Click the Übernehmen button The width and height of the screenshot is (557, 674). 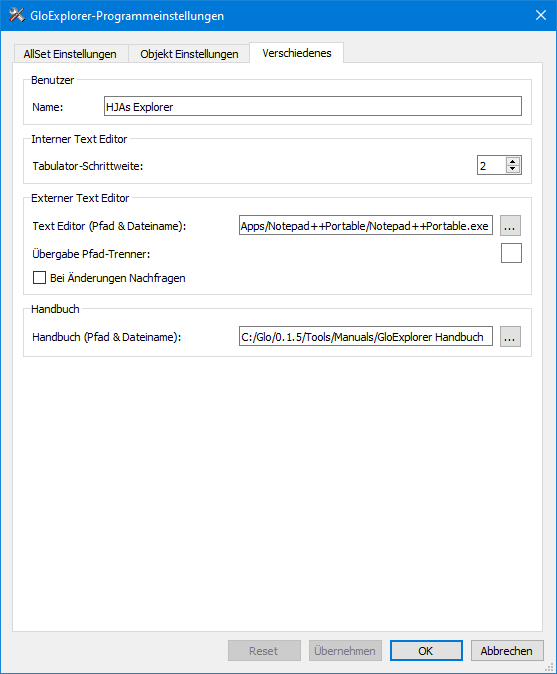(345, 651)
